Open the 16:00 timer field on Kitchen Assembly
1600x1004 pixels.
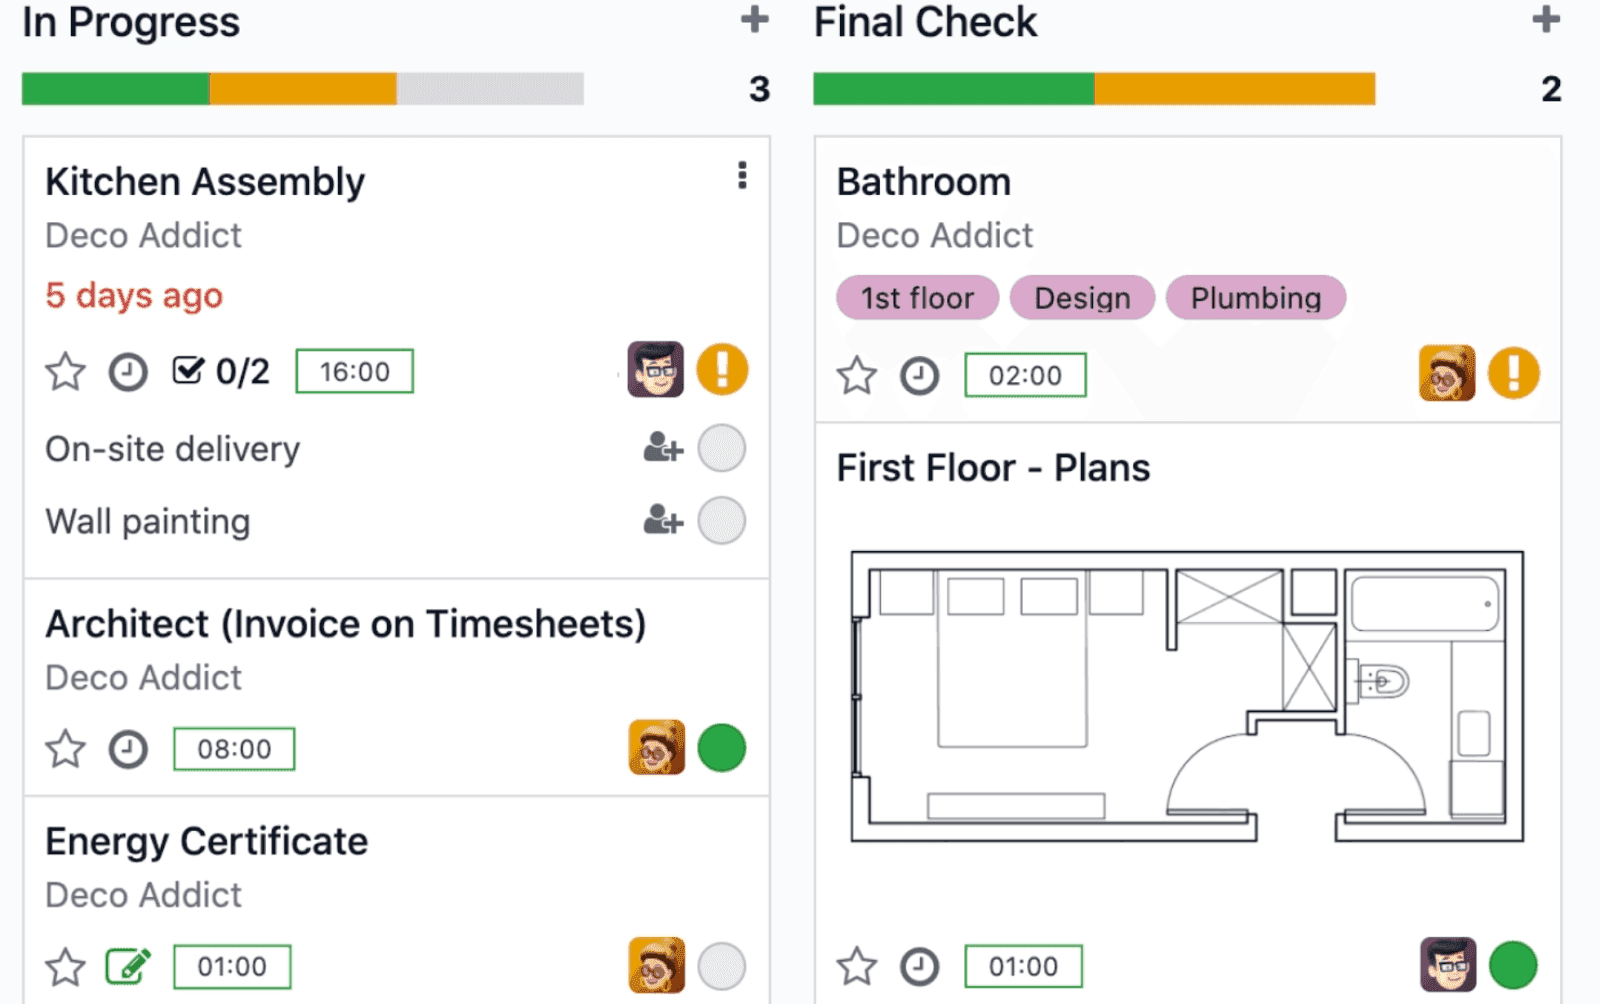(x=354, y=370)
